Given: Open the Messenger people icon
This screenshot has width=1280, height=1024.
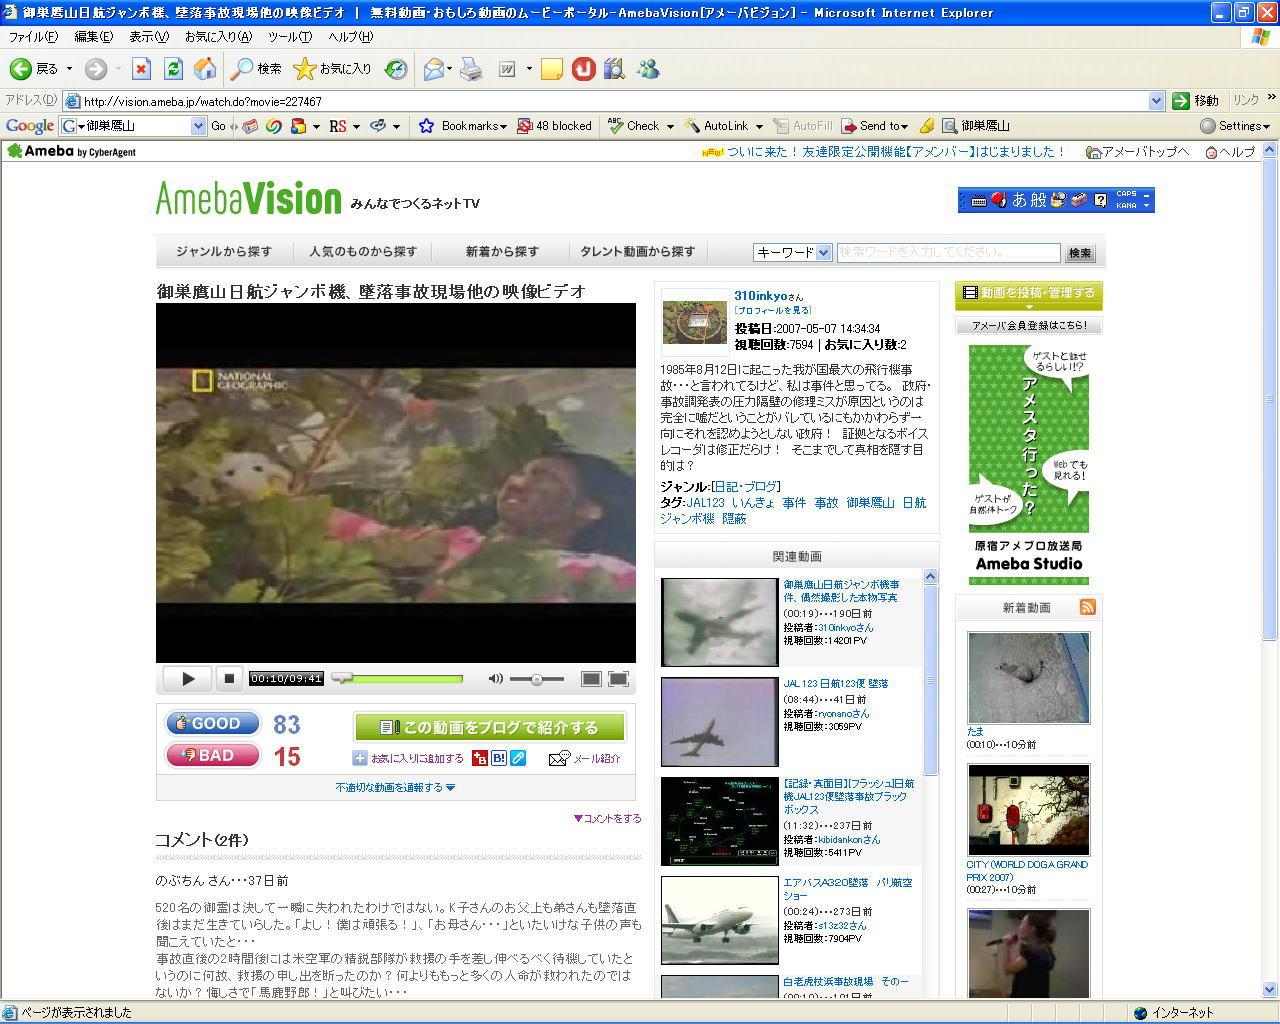Looking at the screenshot, I should (x=648, y=69).
